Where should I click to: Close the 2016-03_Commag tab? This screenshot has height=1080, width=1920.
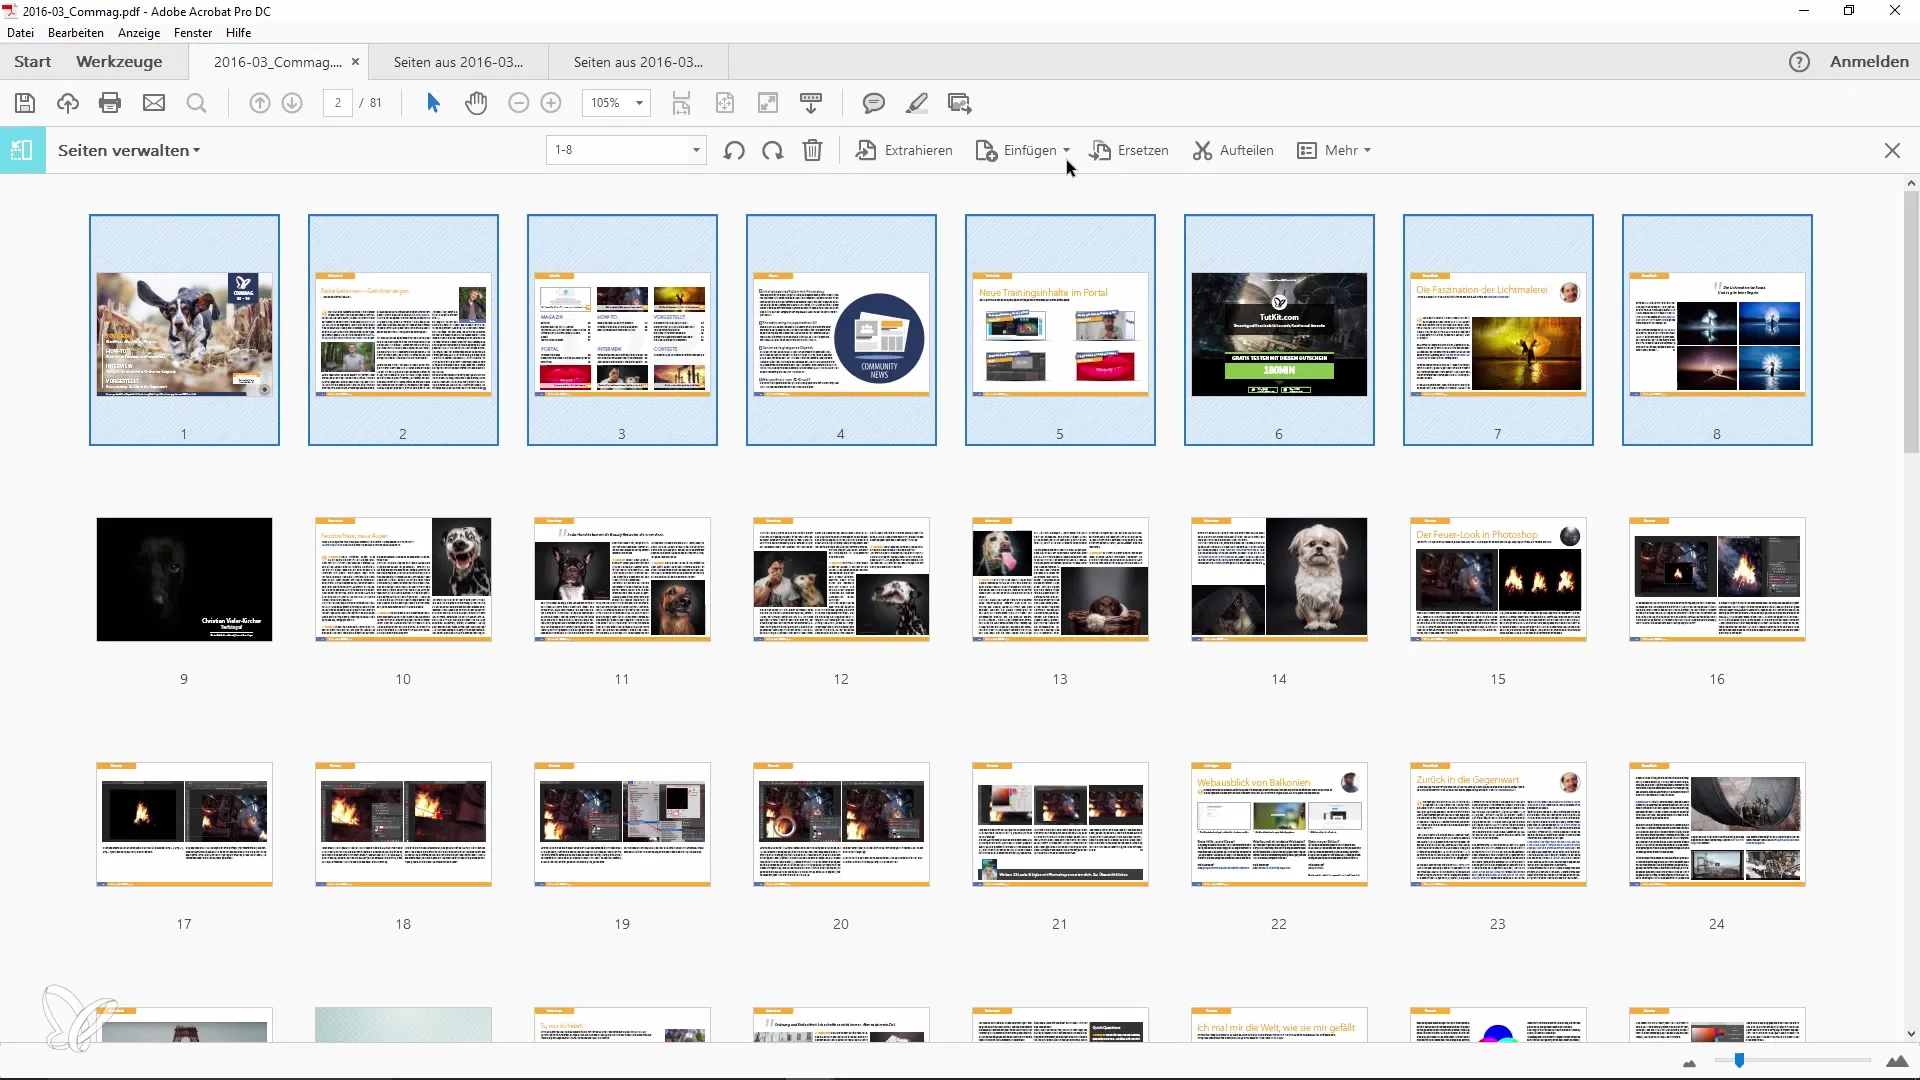tap(355, 62)
